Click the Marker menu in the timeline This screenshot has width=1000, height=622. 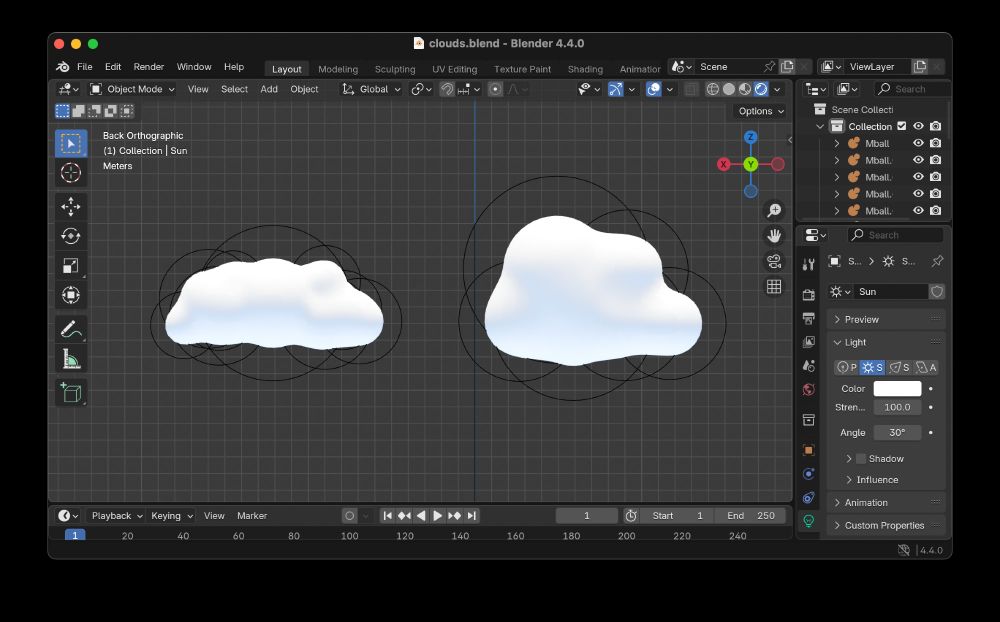click(x=252, y=515)
